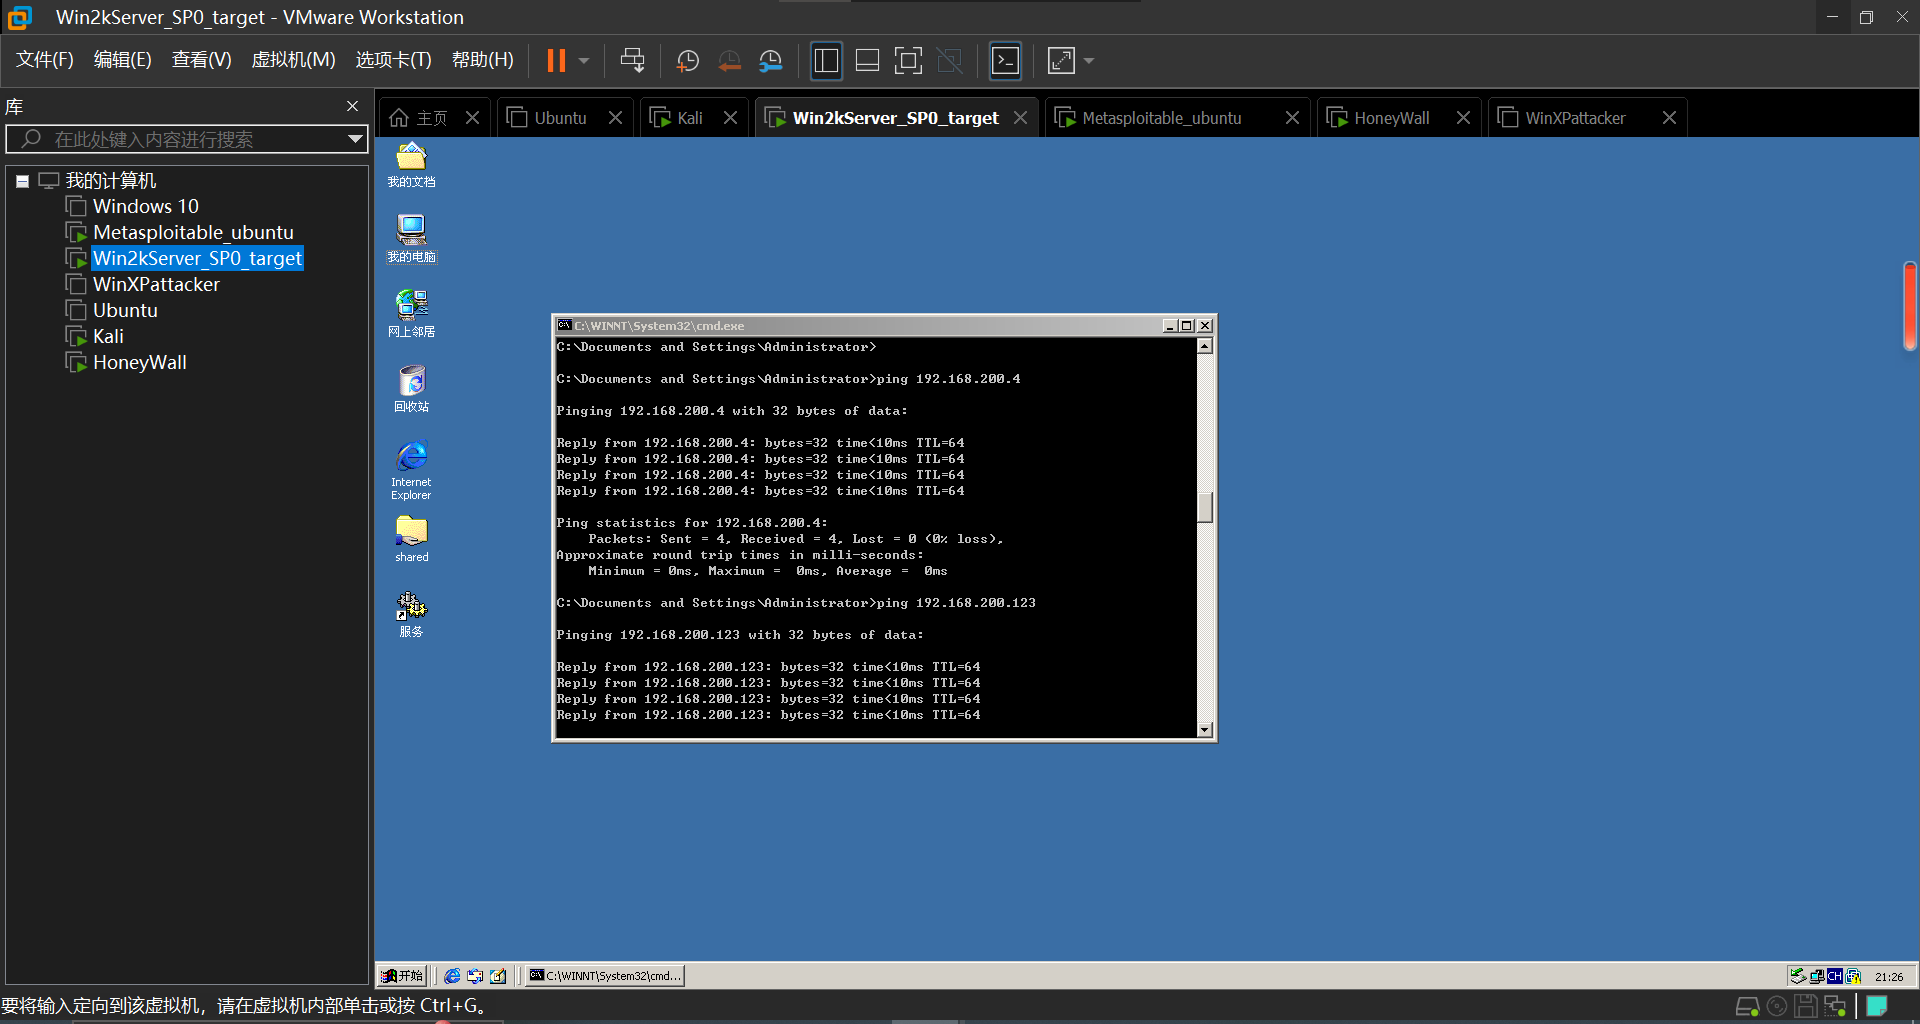Image resolution: width=1920 pixels, height=1024 pixels.
Task: Click the 服务 services desktop icon
Action: point(411,614)
